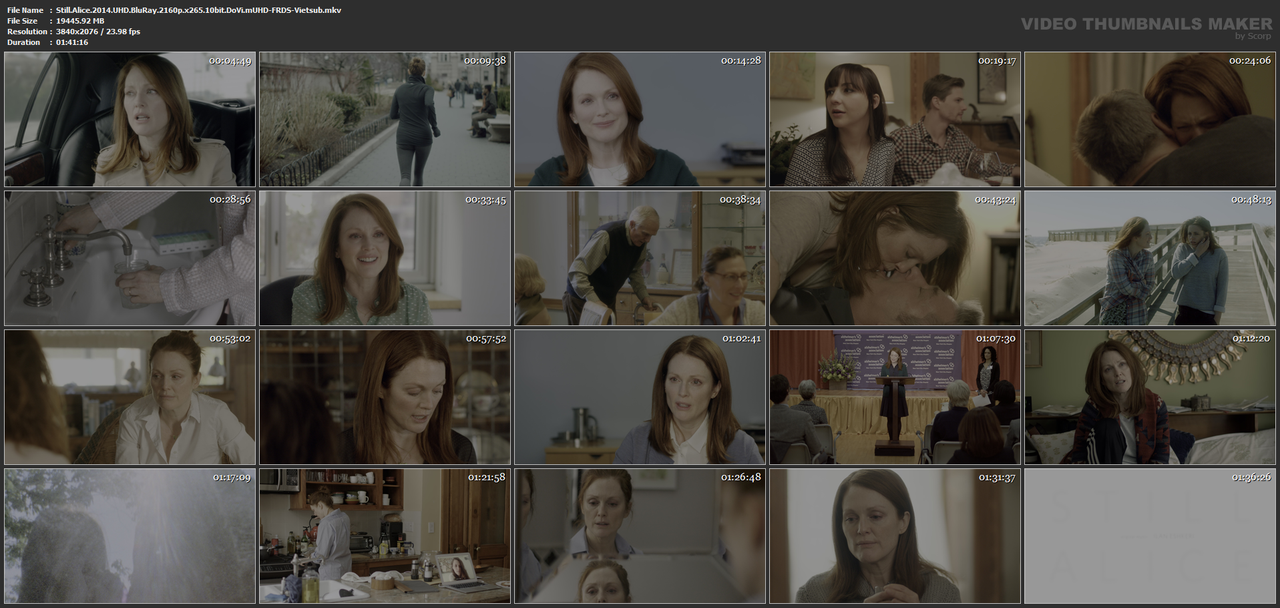The width and height of the screenshot is (1280, 608).
Task: Select the thumbnail at 00:53:02
Action: [x=130, y=397]
